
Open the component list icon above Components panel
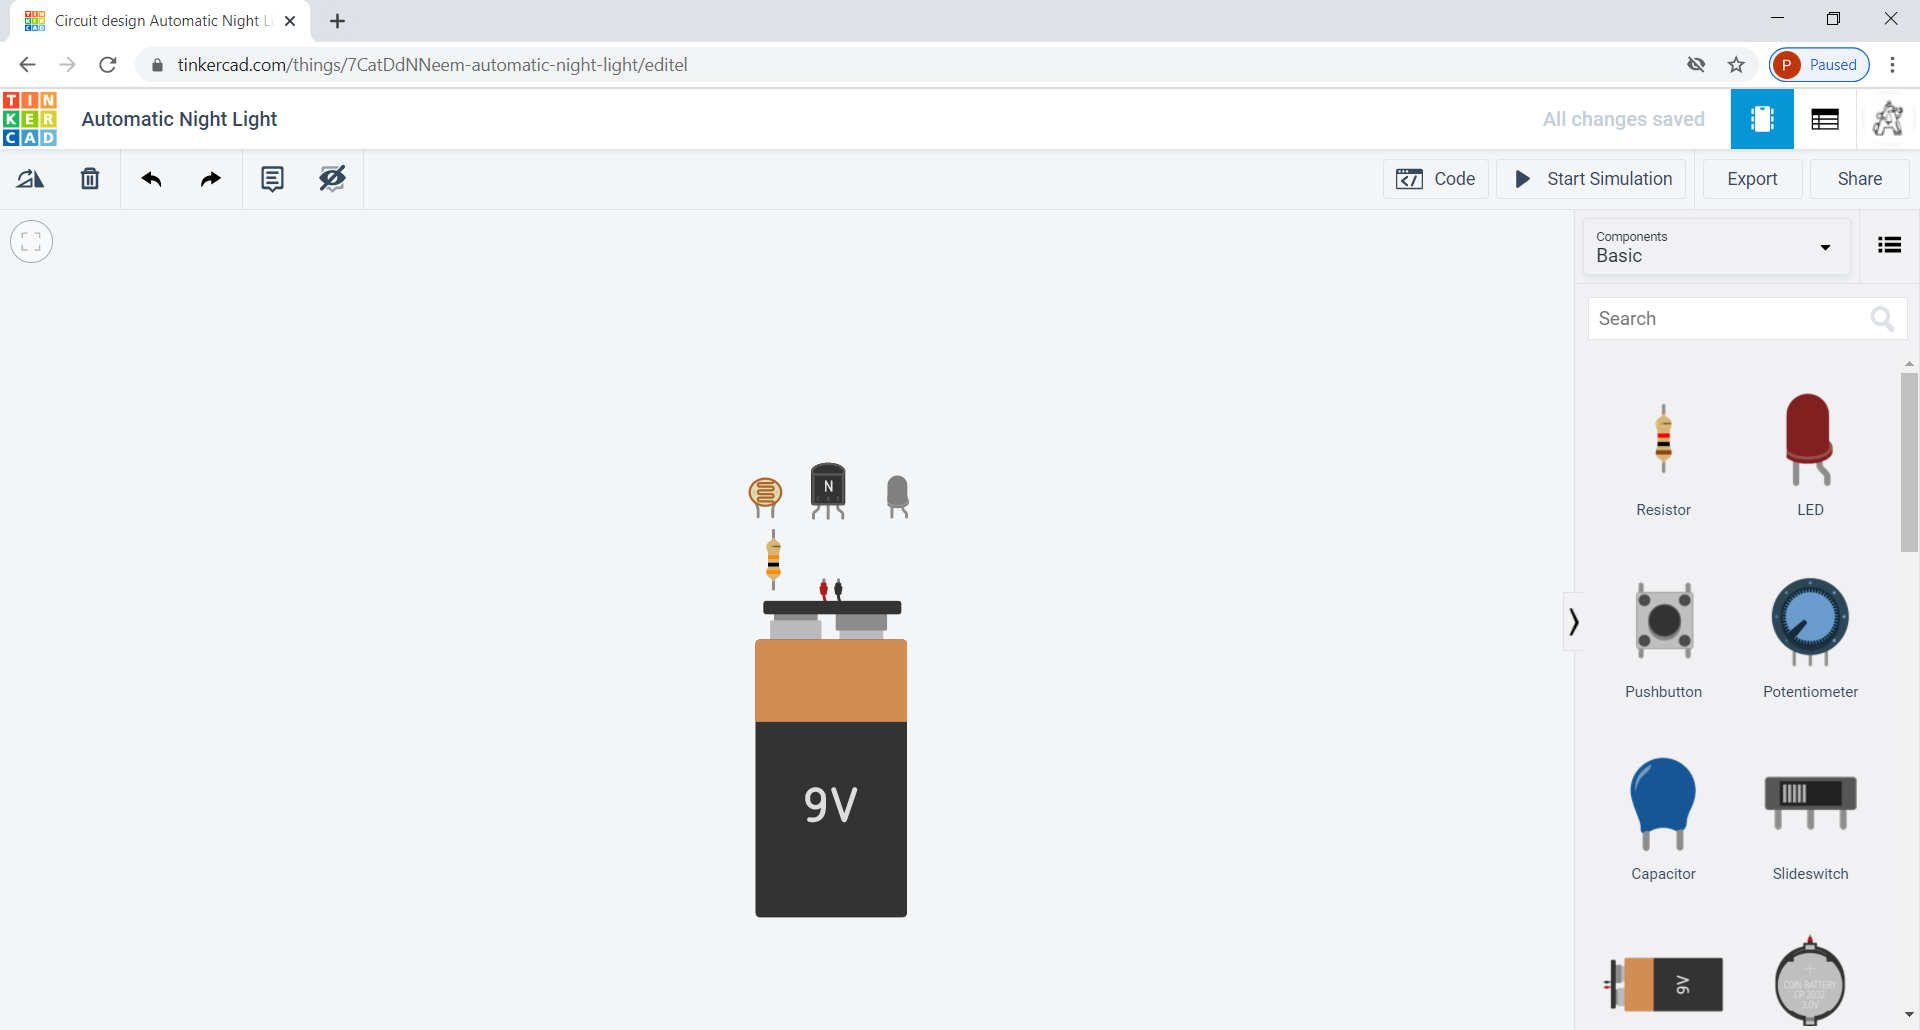[x=1889, y=245]
